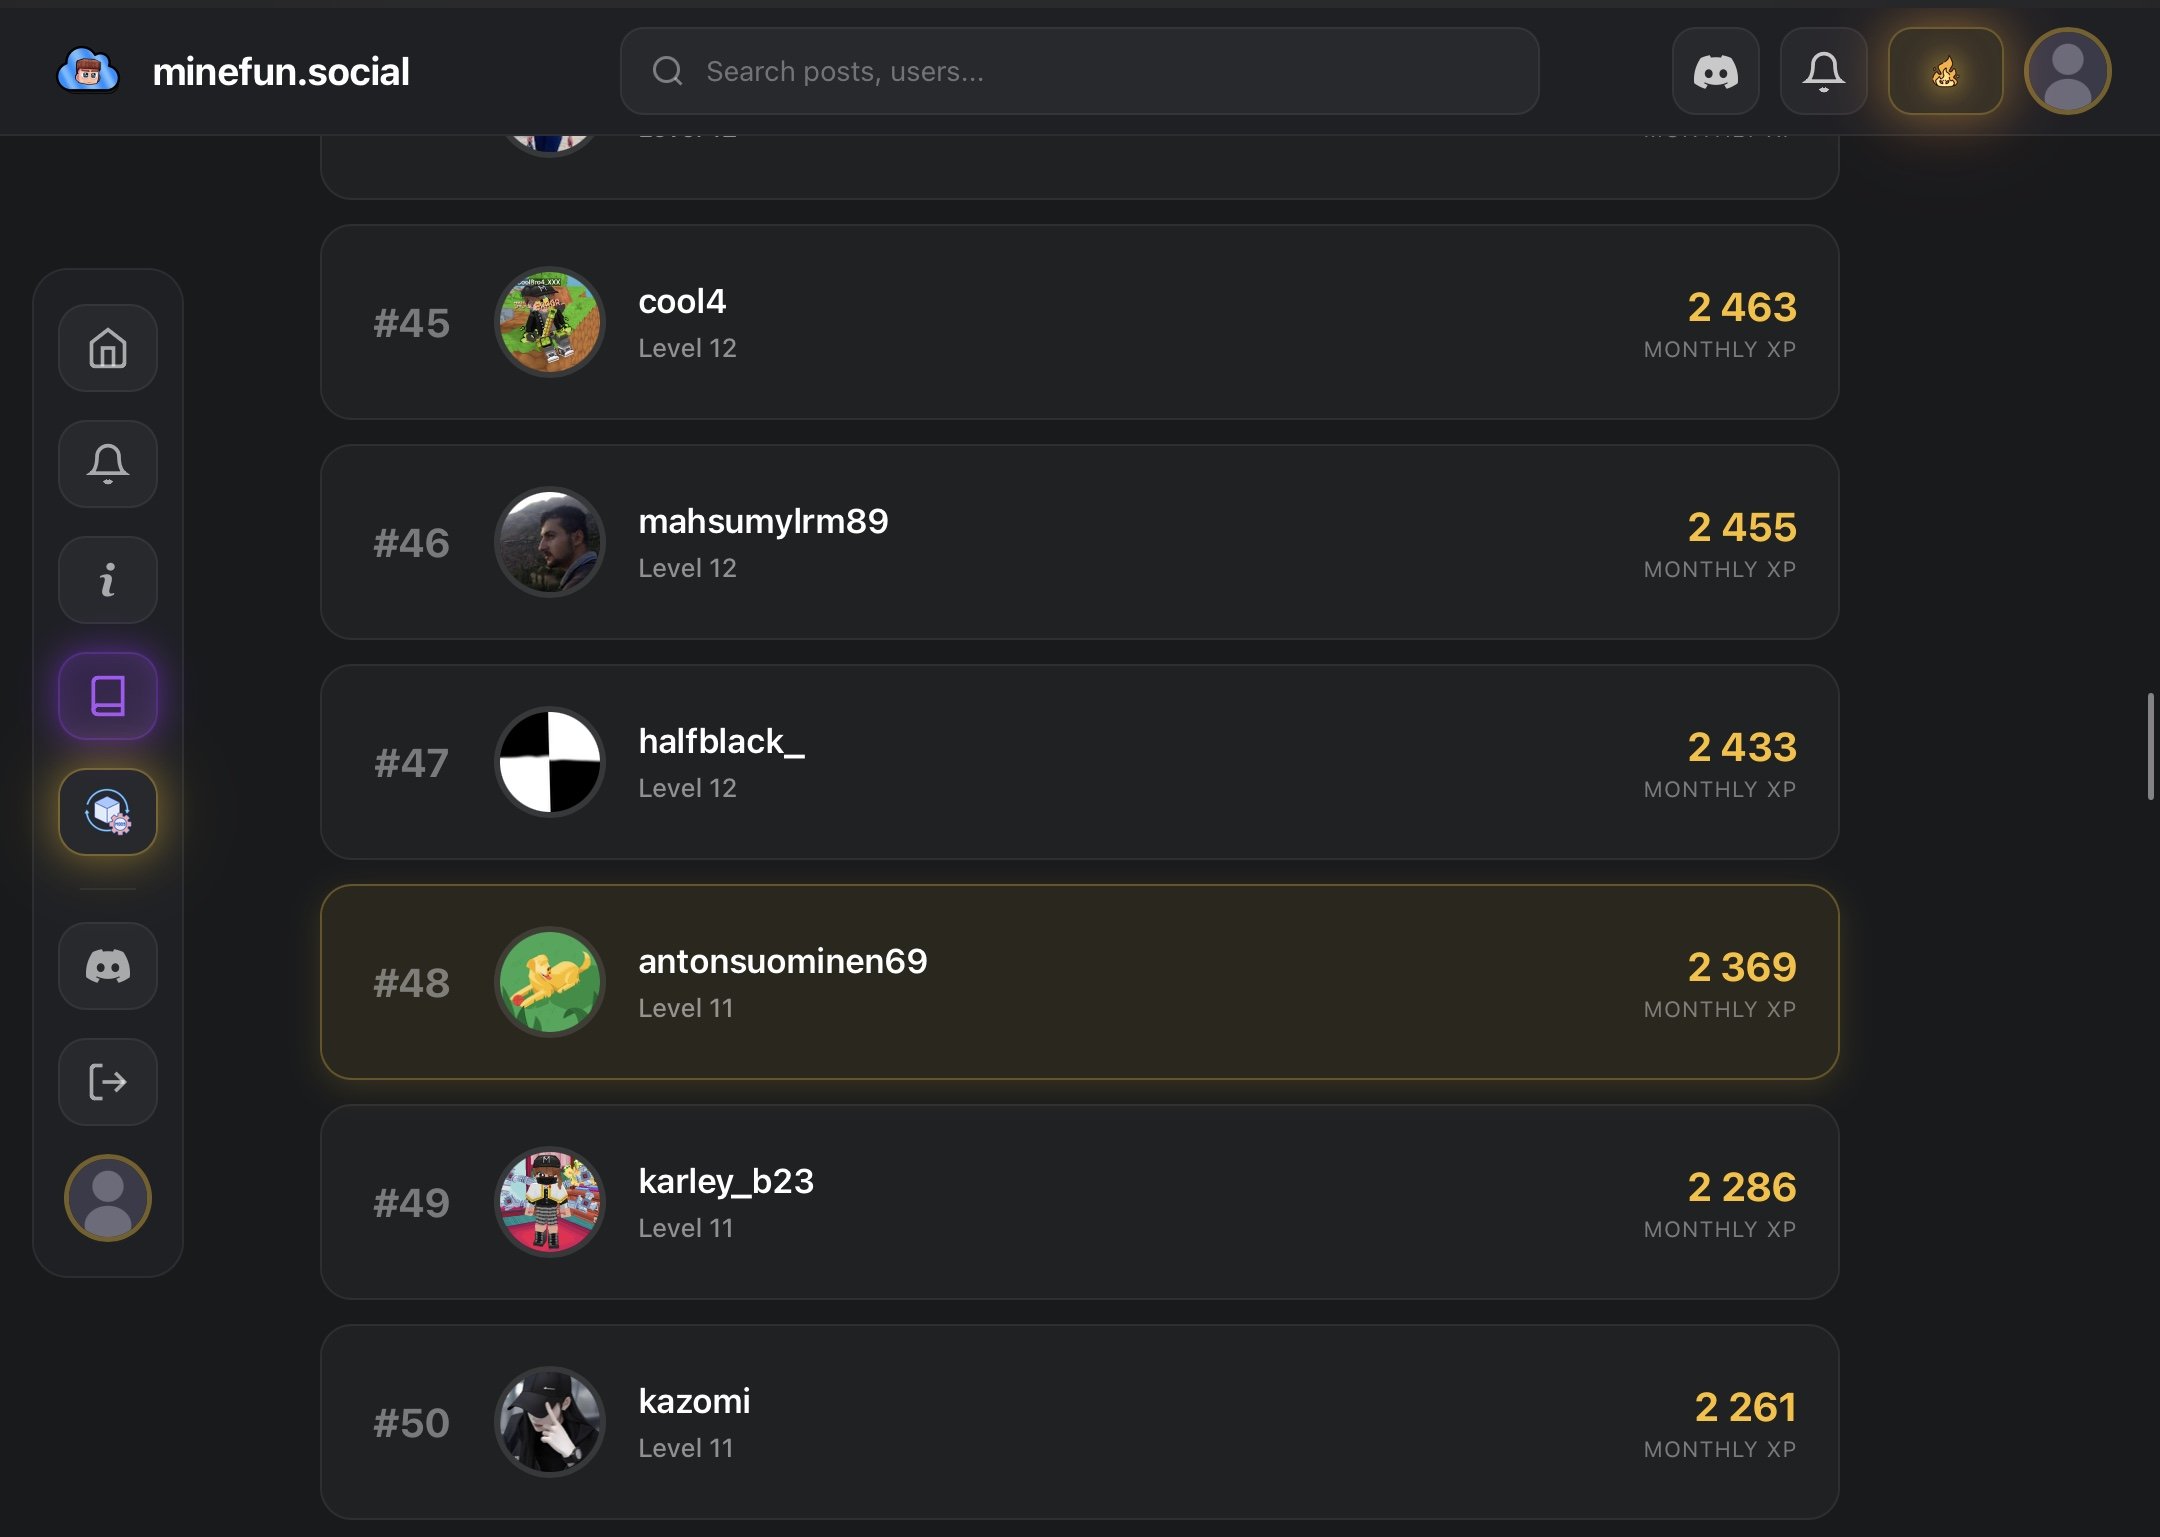
Task: Open the Discord button in top bar
Action: coord(1716,71)
